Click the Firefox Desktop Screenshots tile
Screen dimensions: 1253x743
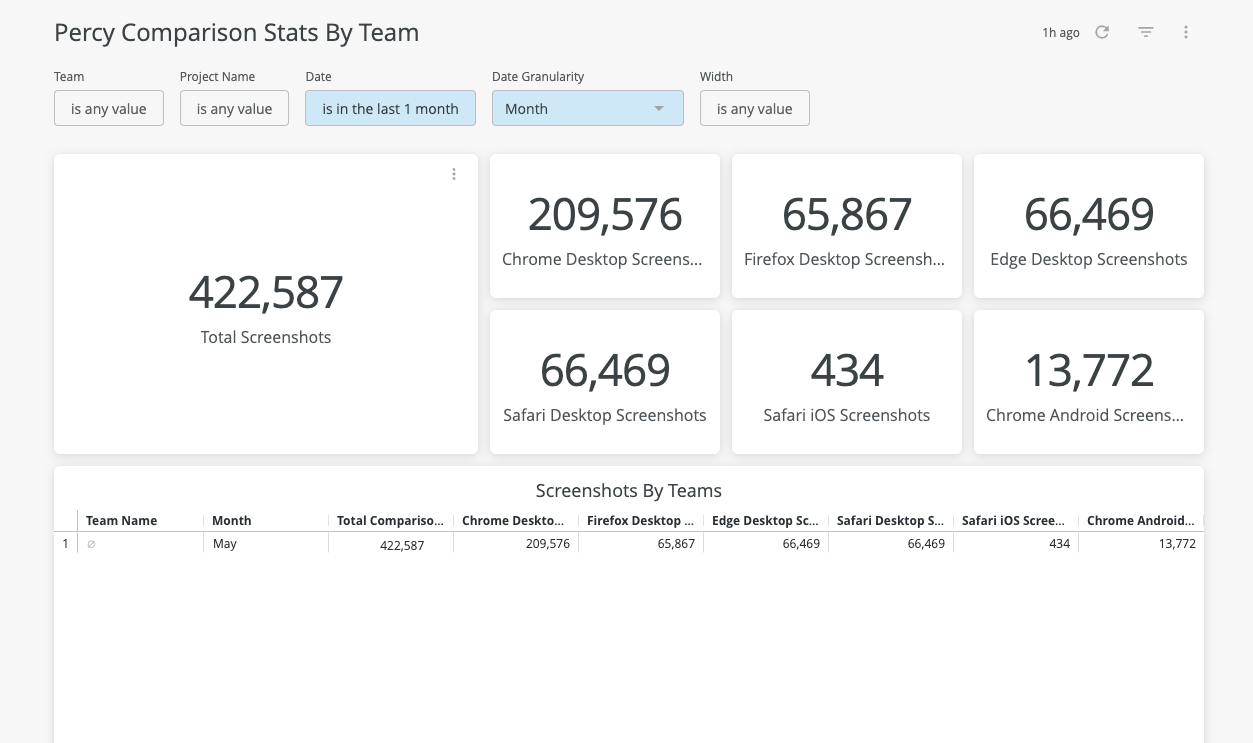pyautogui.click(x=846, y=214)
